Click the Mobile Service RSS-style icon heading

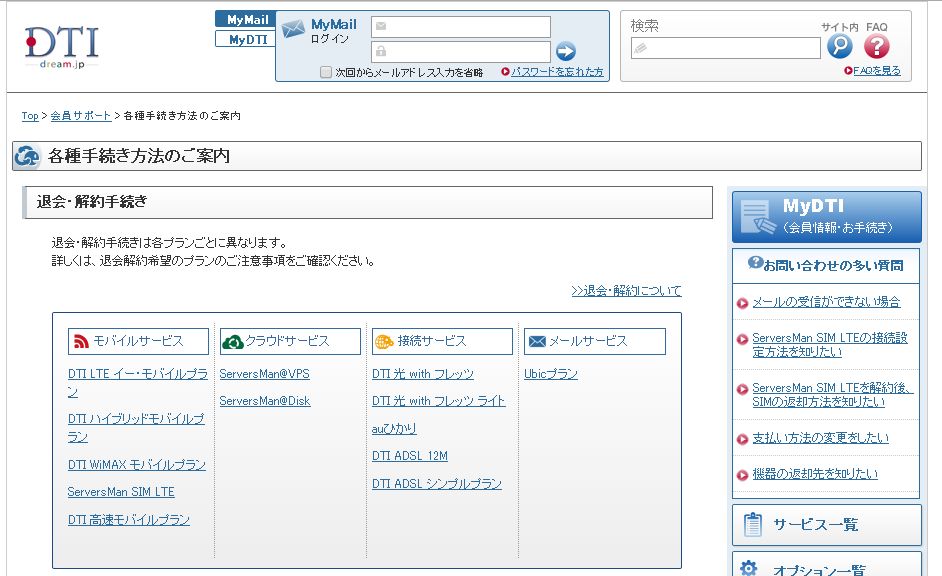tap(138, 341)
